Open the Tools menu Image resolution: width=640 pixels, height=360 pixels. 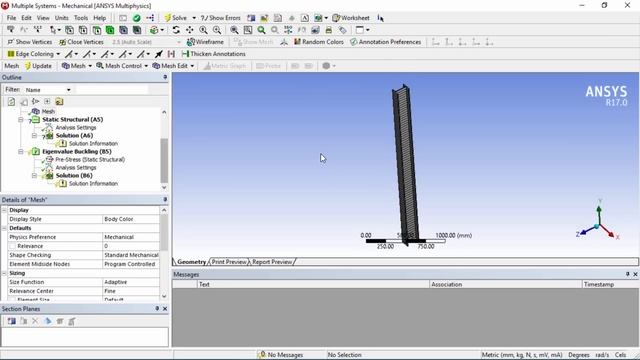tap(81, 18)
